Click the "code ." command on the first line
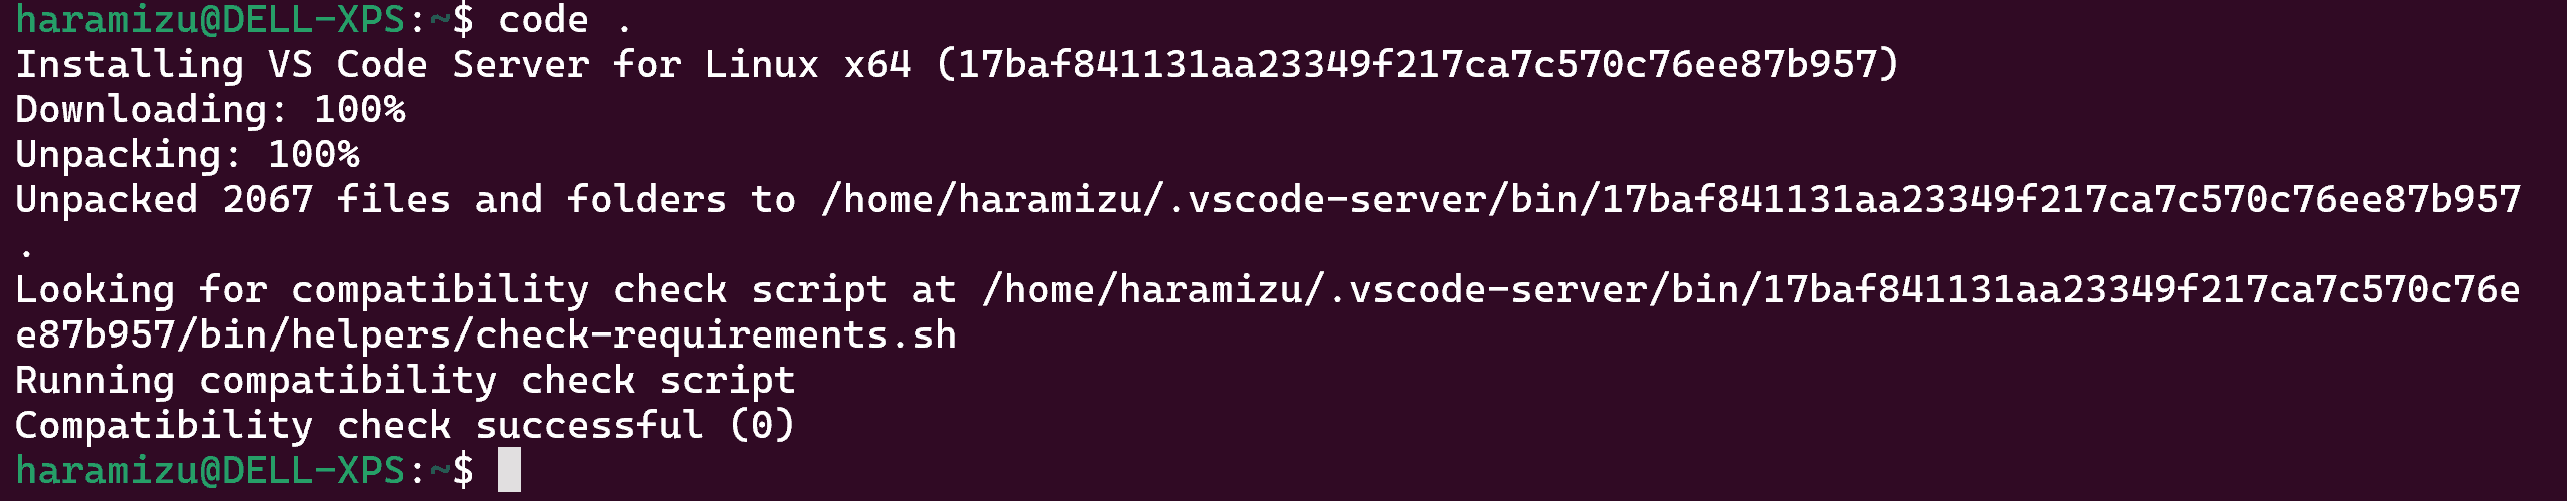This screenshot has width=2567, height=501. click(x=564, y=19)
